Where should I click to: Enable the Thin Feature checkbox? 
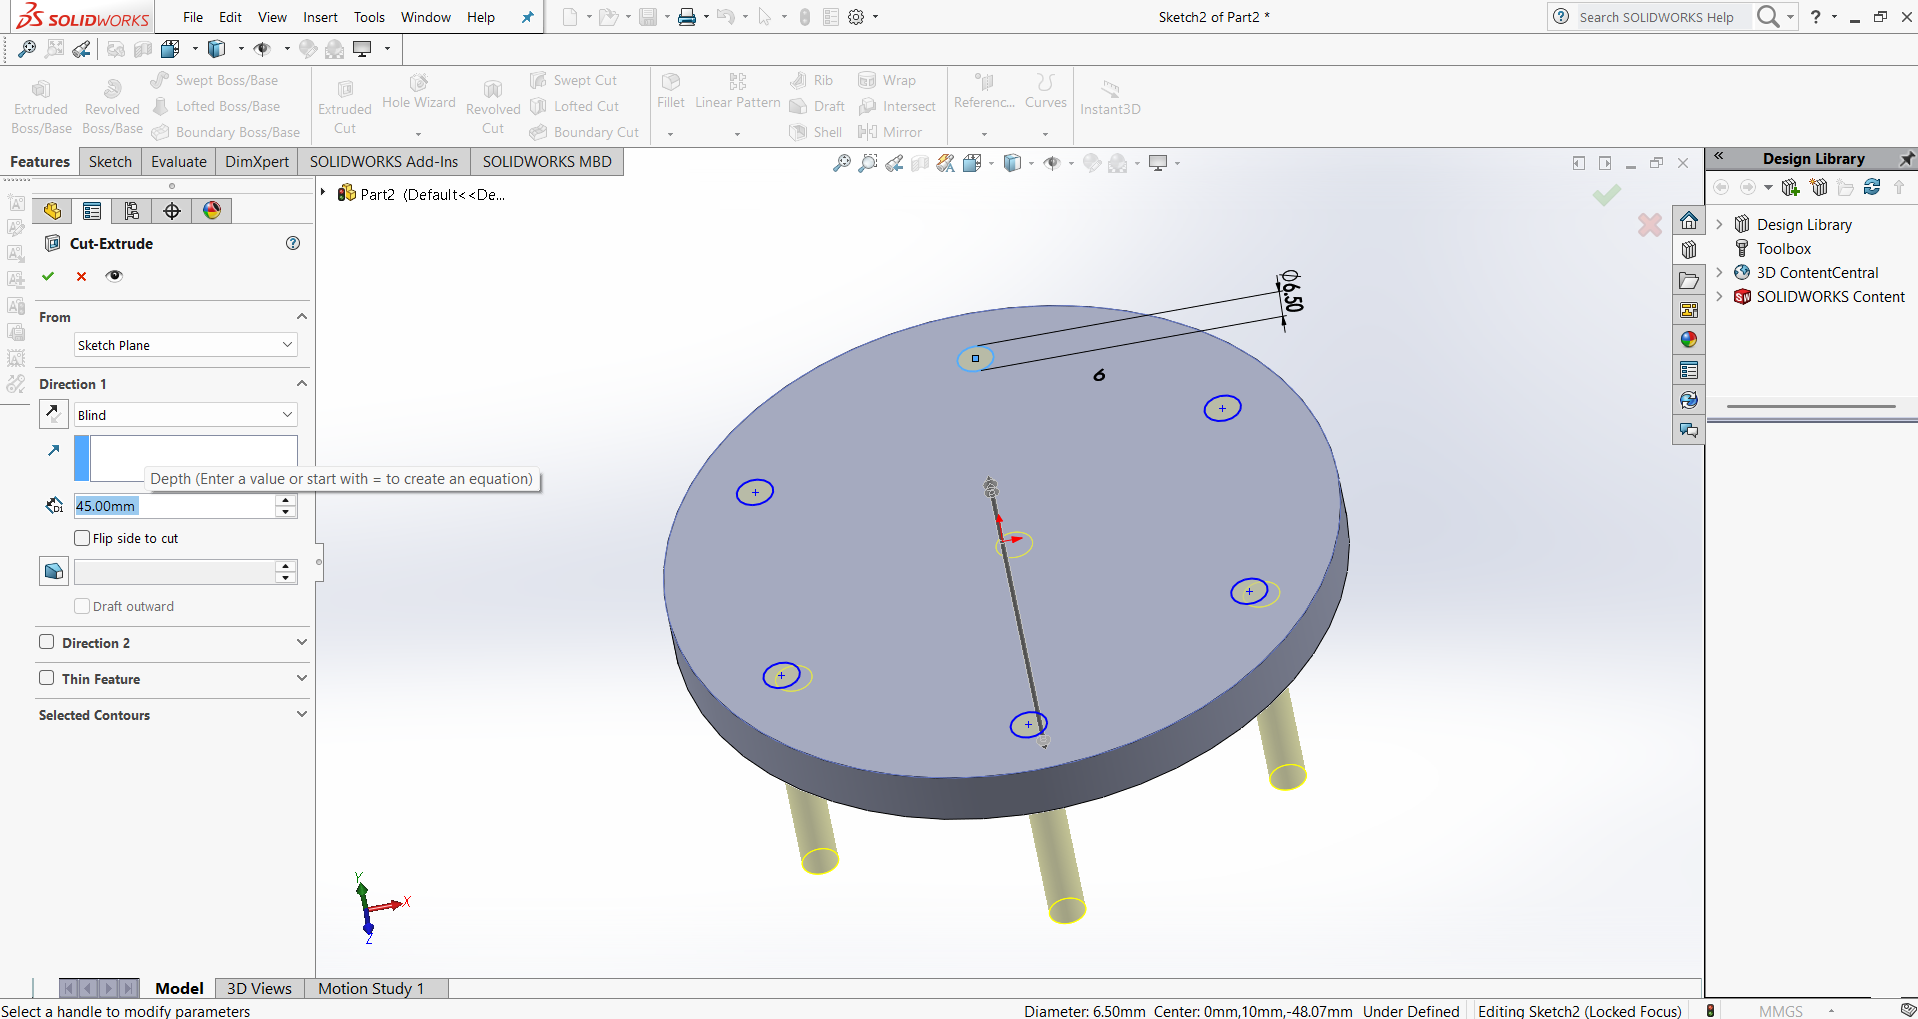[46, 678]
